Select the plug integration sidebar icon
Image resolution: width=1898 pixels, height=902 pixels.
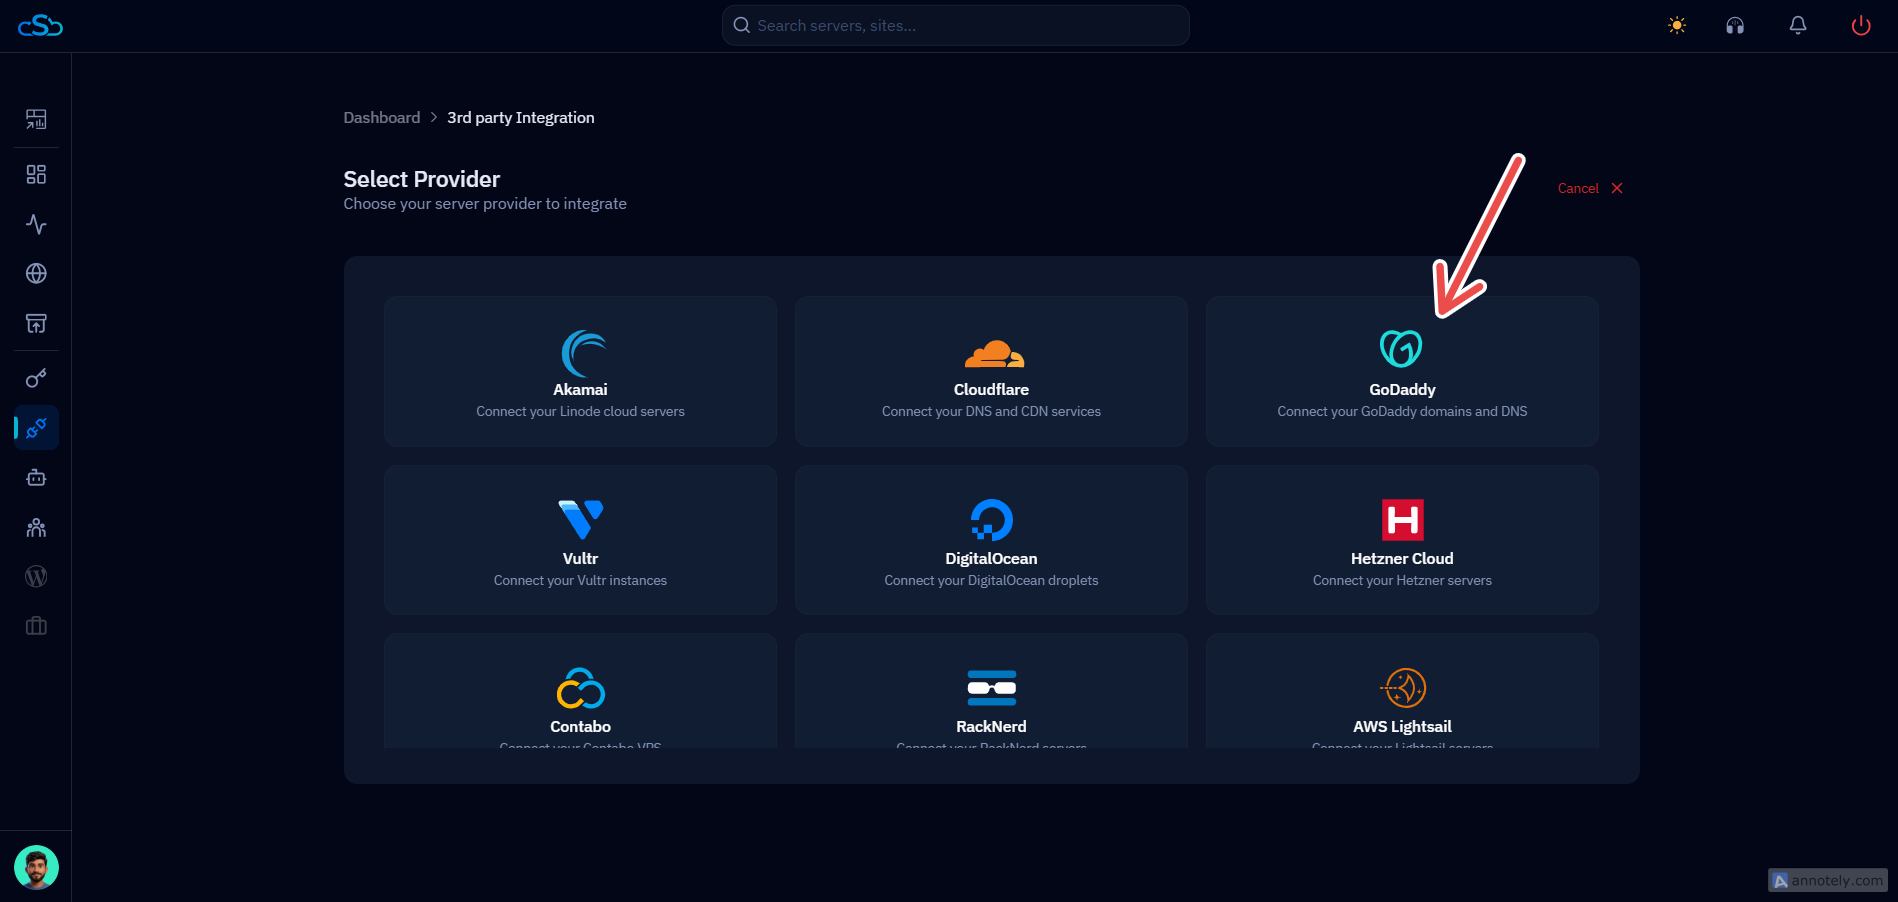[x=36, y=428]
